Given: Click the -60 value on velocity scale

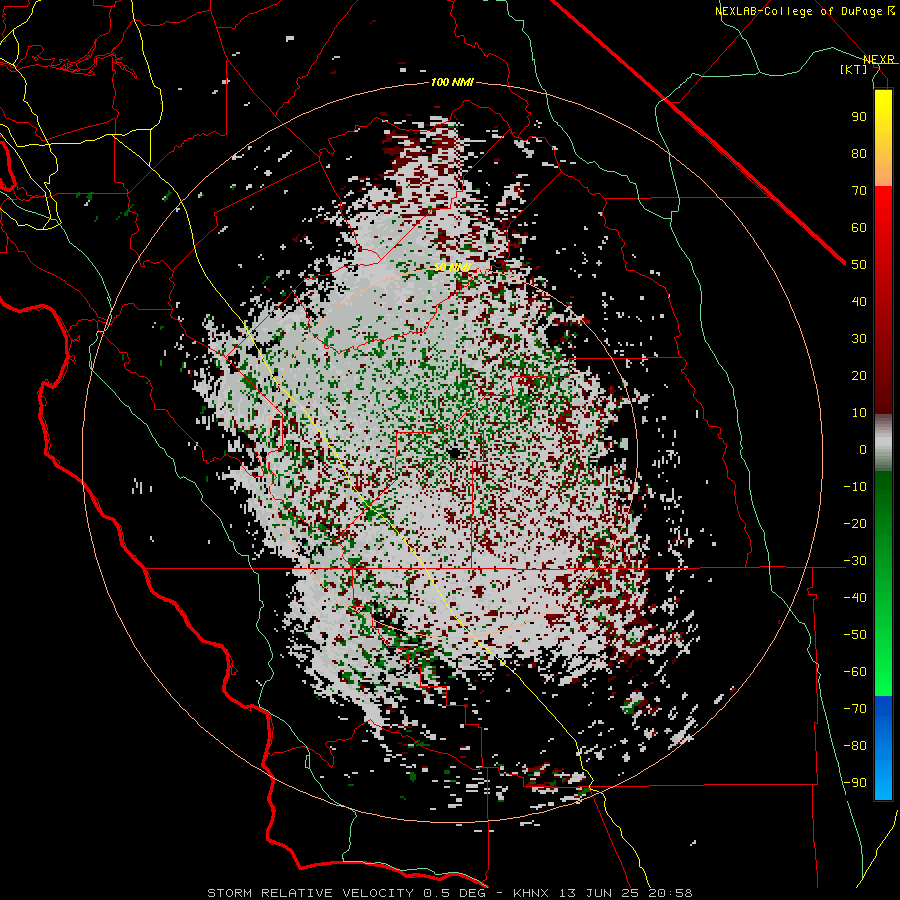Looking at the screenshot, I should coord(855,672).
